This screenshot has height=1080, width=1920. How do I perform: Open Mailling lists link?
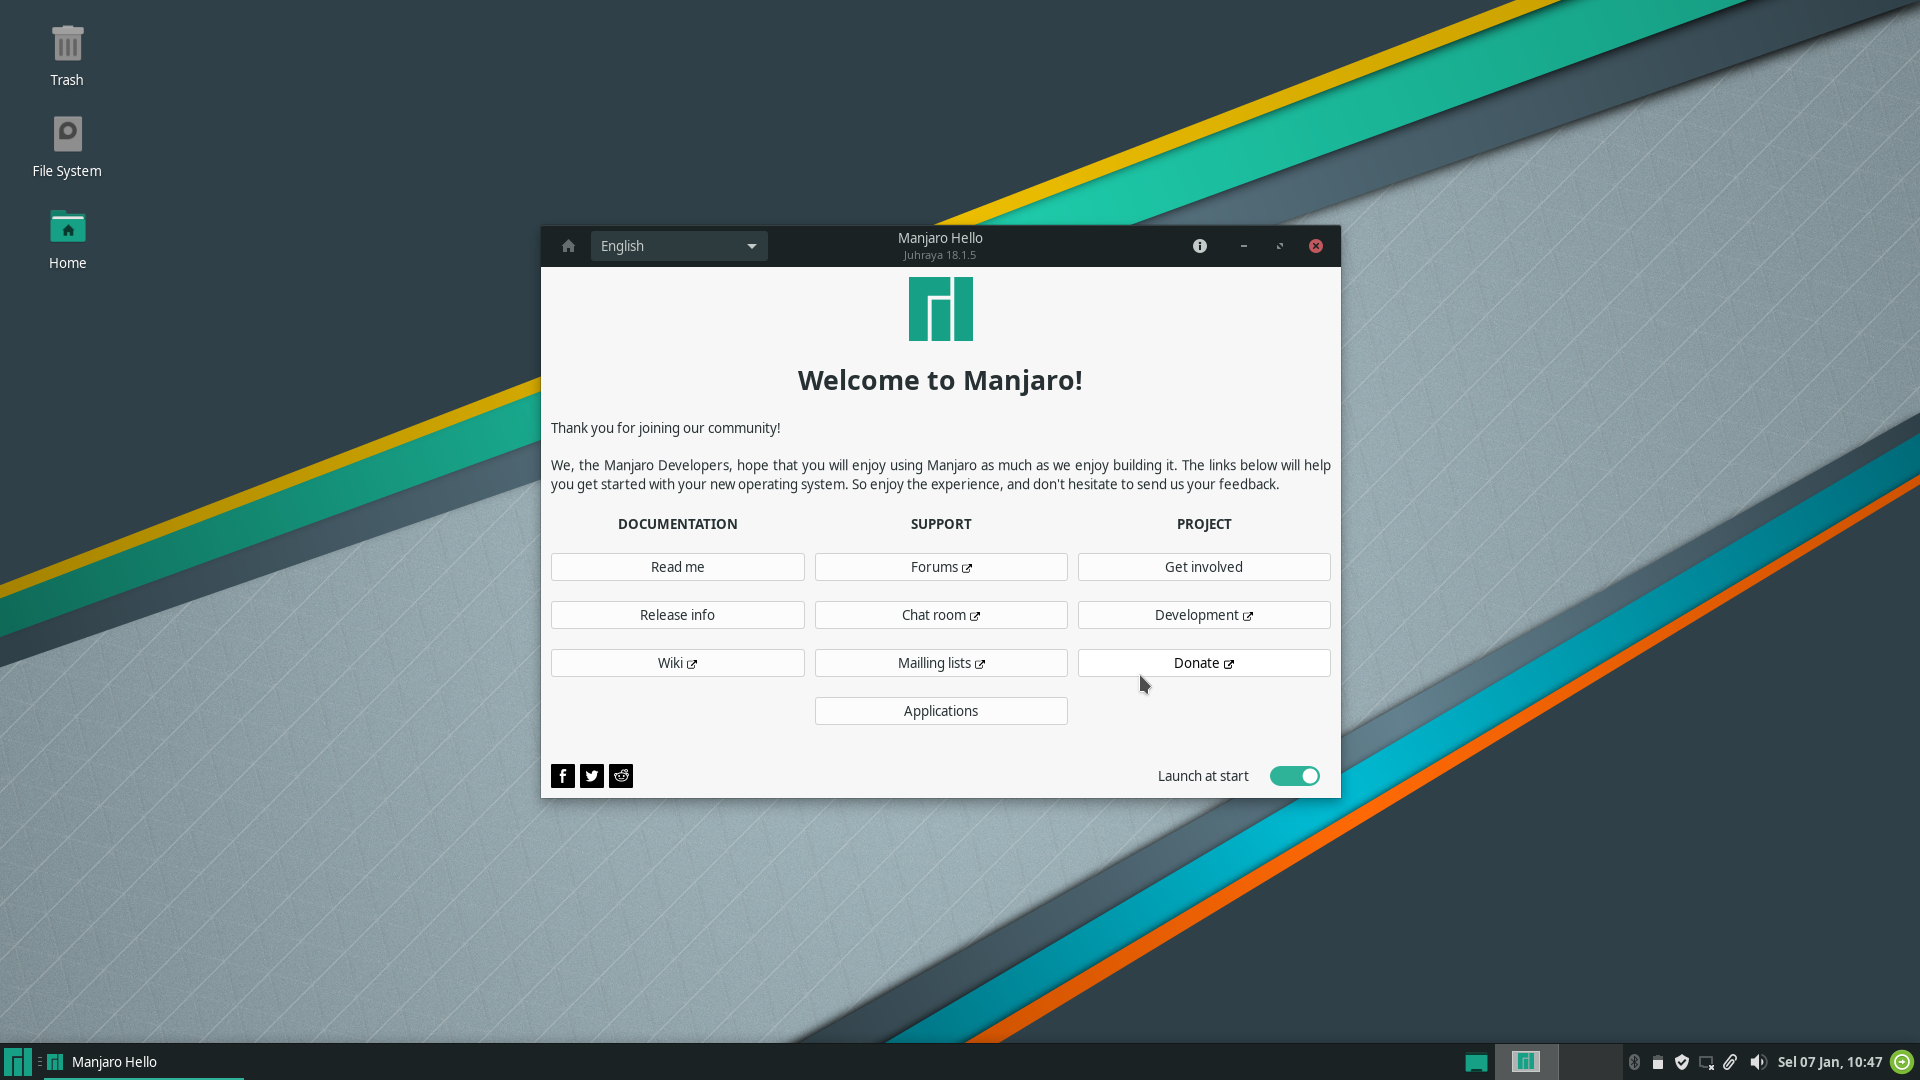[x=941, y=663]
